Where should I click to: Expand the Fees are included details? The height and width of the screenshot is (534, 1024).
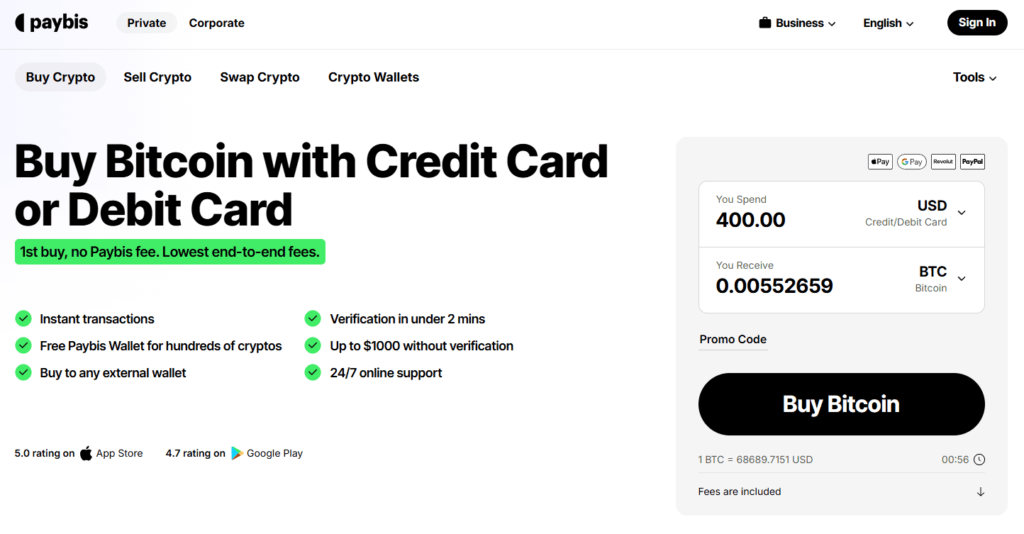980,492
